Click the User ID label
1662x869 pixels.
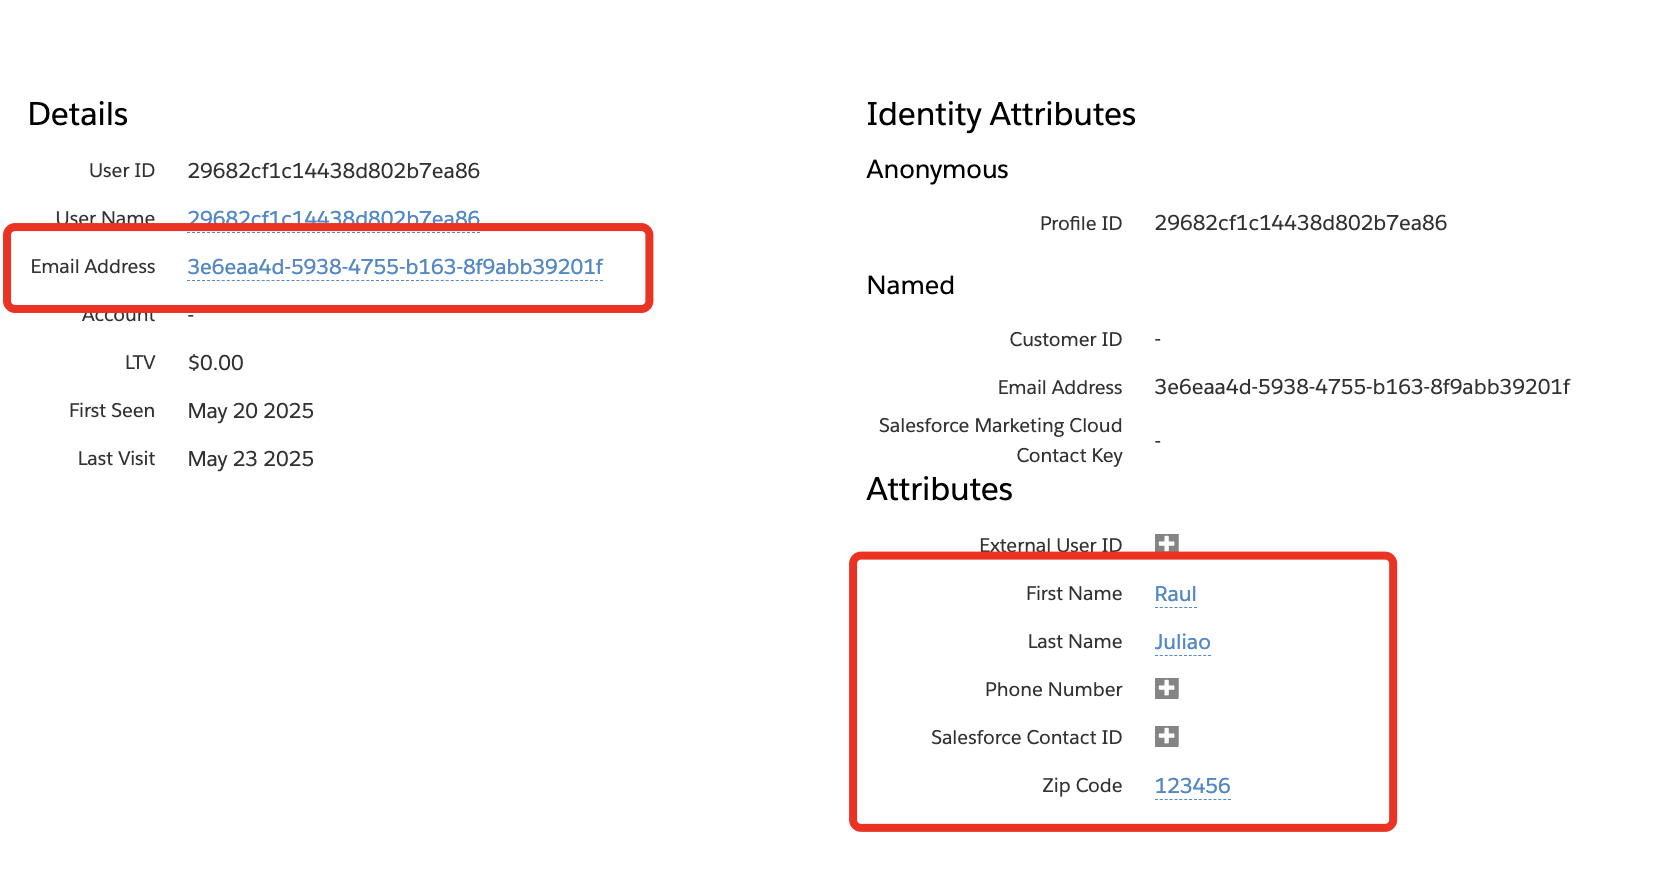(x=122, y=171)
